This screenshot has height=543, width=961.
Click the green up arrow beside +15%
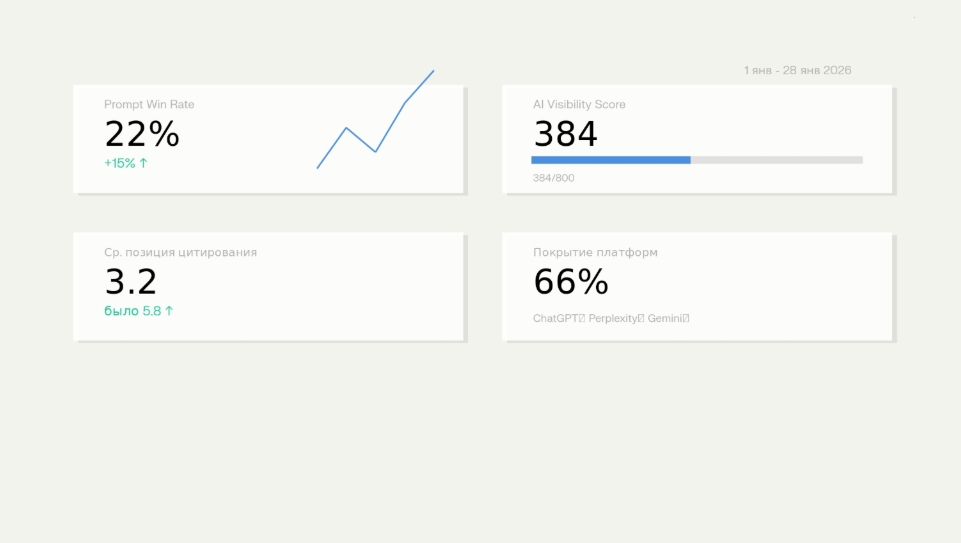pos(143,163)
